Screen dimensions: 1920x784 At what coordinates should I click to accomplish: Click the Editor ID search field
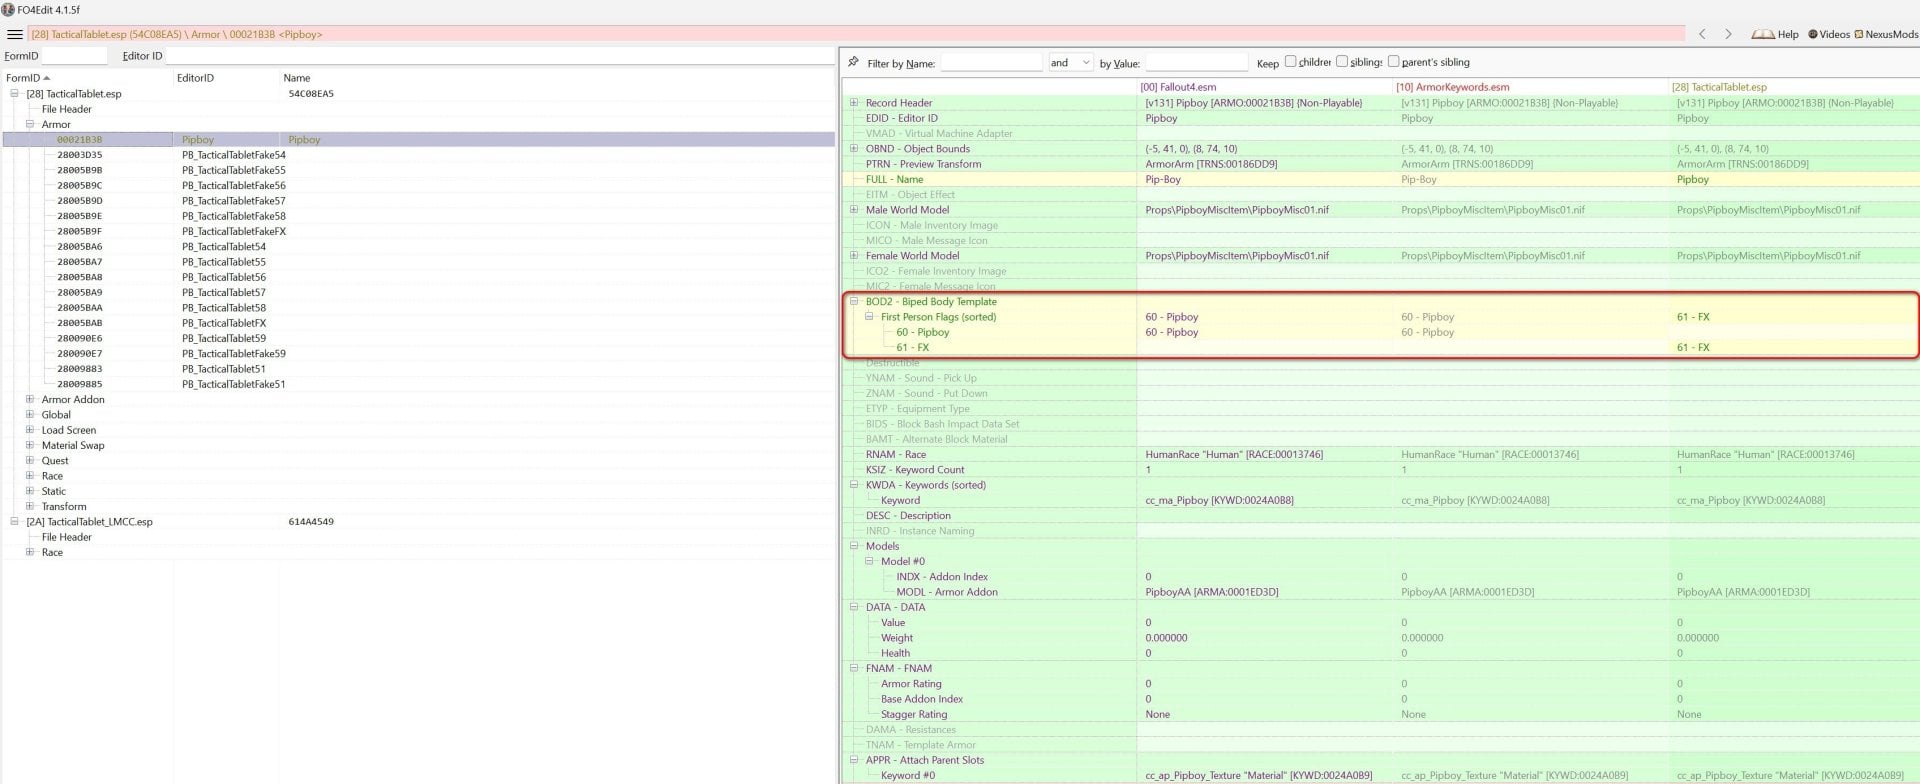tap(499, 56)
